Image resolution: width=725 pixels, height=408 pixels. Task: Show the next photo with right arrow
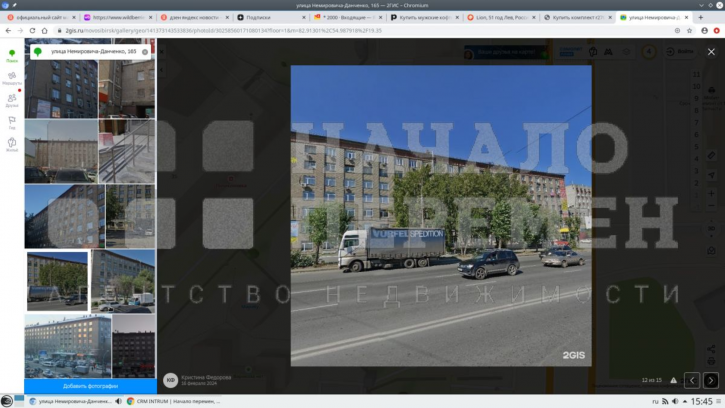711,380
